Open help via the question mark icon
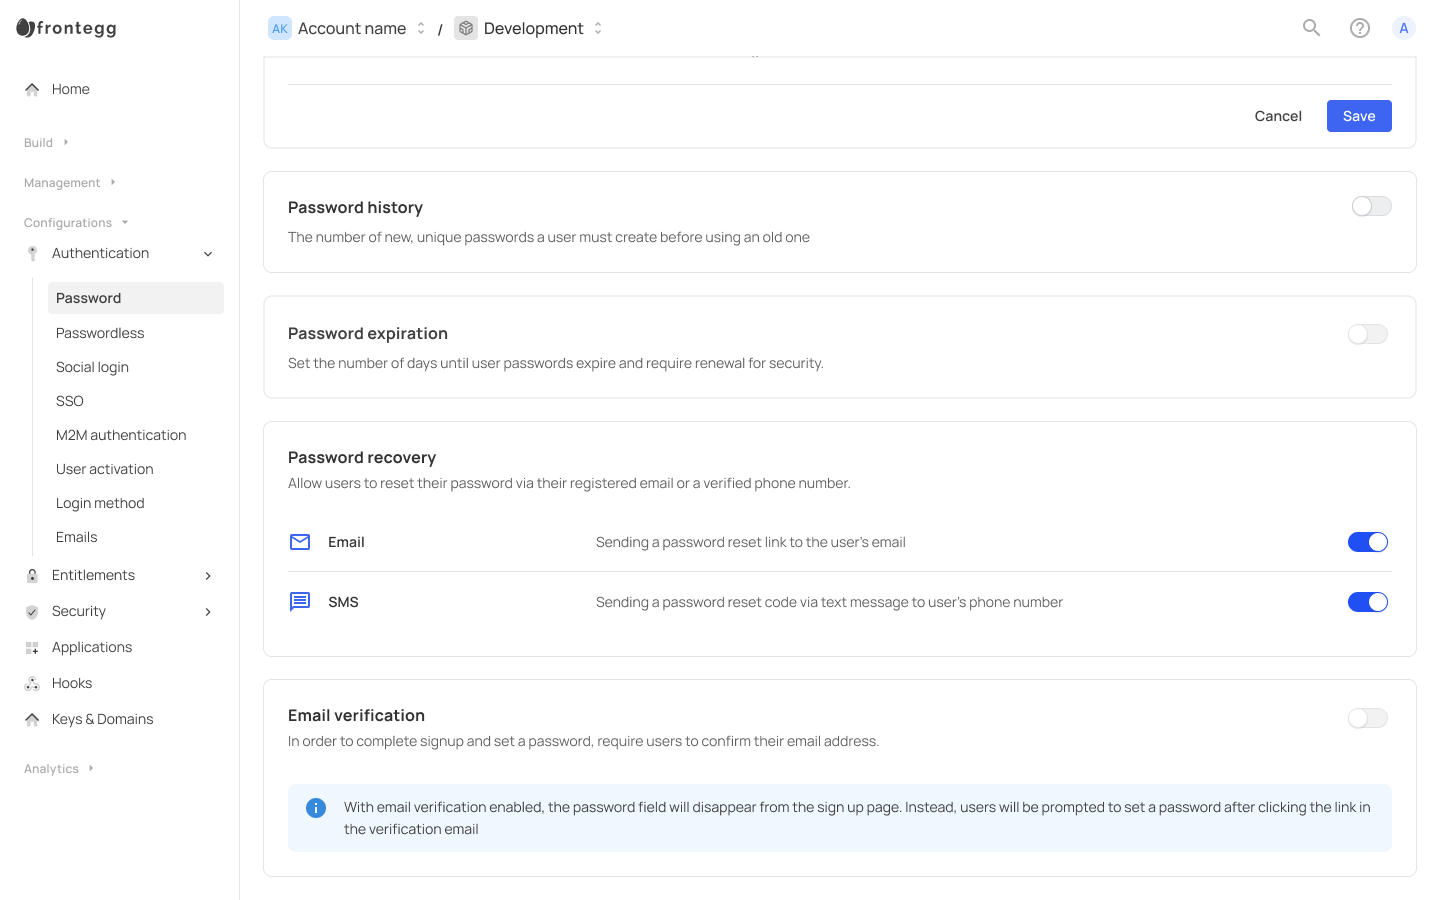The image size is (1440, 900). click(x=1360, y=28)
